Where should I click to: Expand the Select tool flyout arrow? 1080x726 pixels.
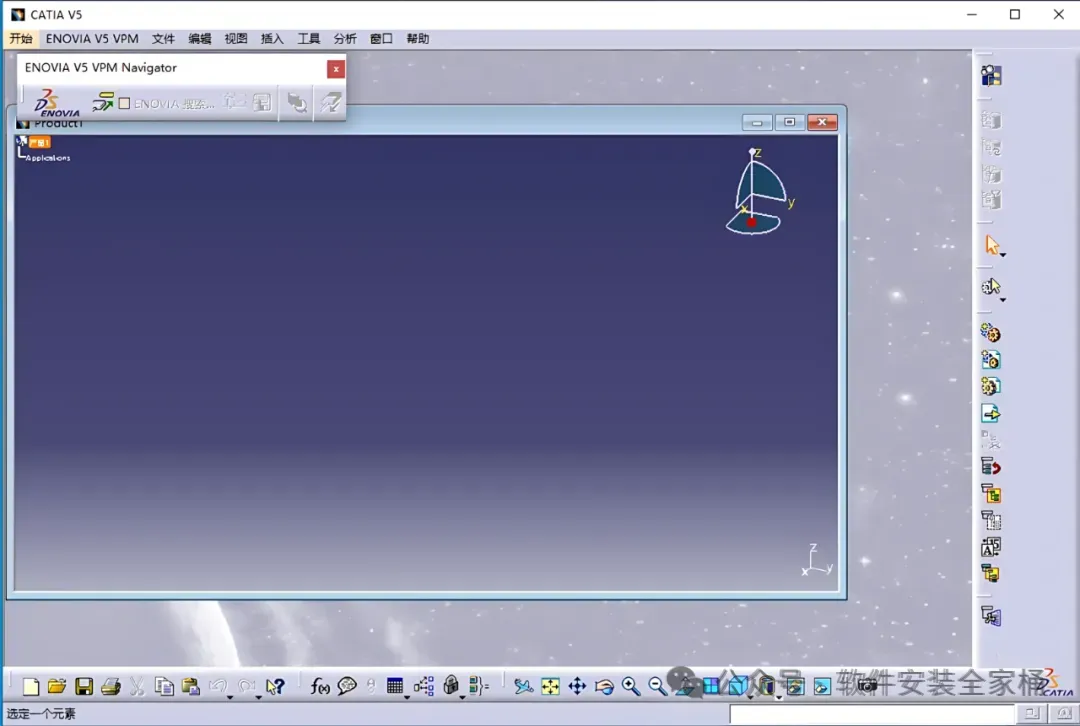pos(1003,255)
